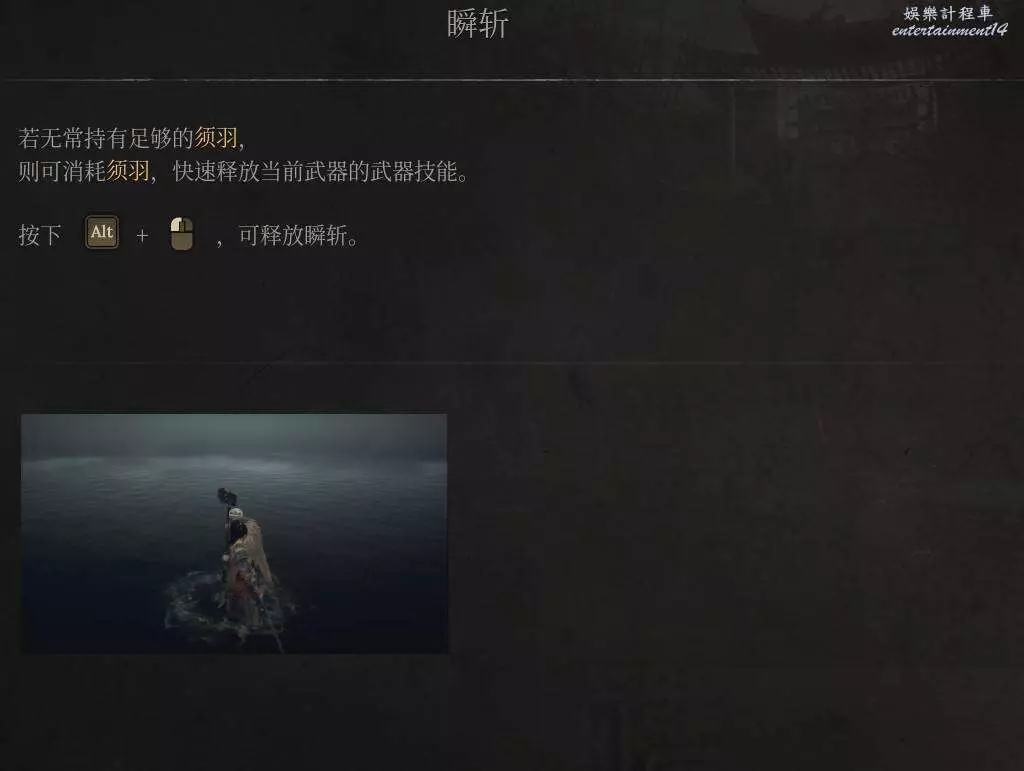Click the 则可消耗 text segment
This screenshot has height=771, width=1024.
coord(62,171)
